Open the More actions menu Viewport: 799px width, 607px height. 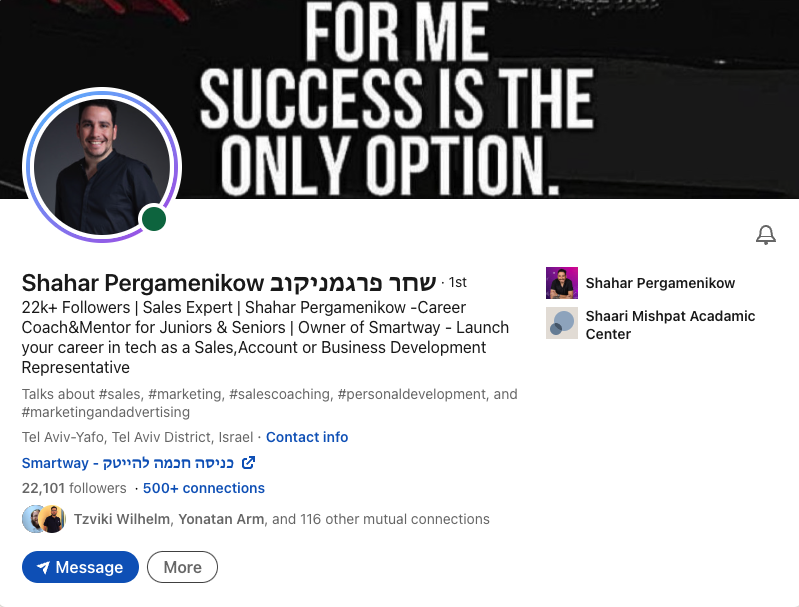182,567
